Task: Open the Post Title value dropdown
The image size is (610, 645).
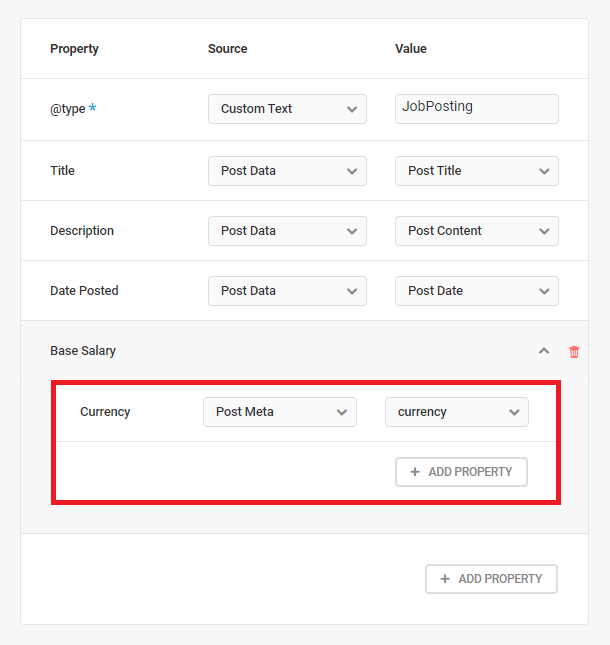Action: pos(477,171)
